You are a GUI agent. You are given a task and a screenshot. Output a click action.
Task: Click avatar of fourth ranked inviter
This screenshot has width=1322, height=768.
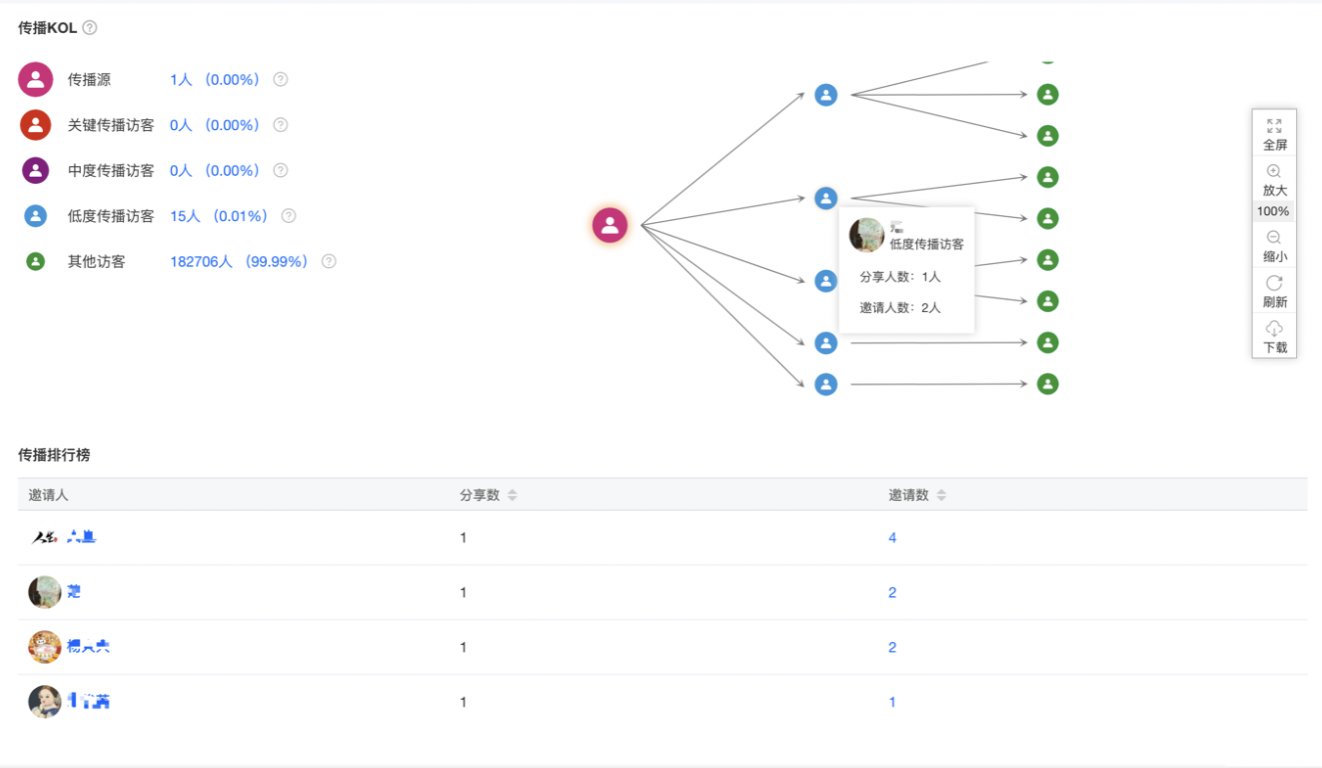(45, 702)
